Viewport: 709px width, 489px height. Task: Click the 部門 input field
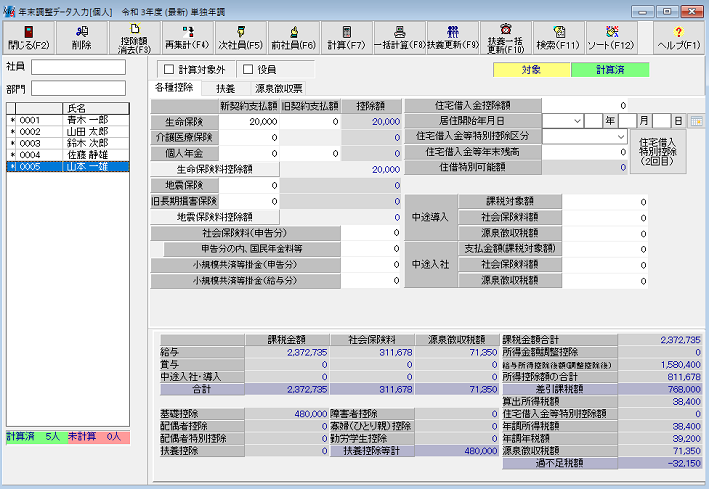point(79,88)
